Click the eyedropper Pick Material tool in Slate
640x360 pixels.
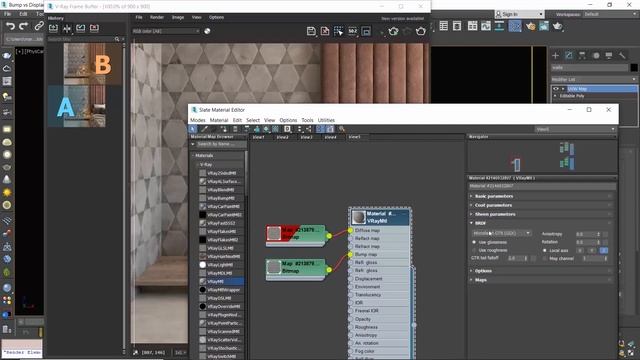click(x=204, y=129)
